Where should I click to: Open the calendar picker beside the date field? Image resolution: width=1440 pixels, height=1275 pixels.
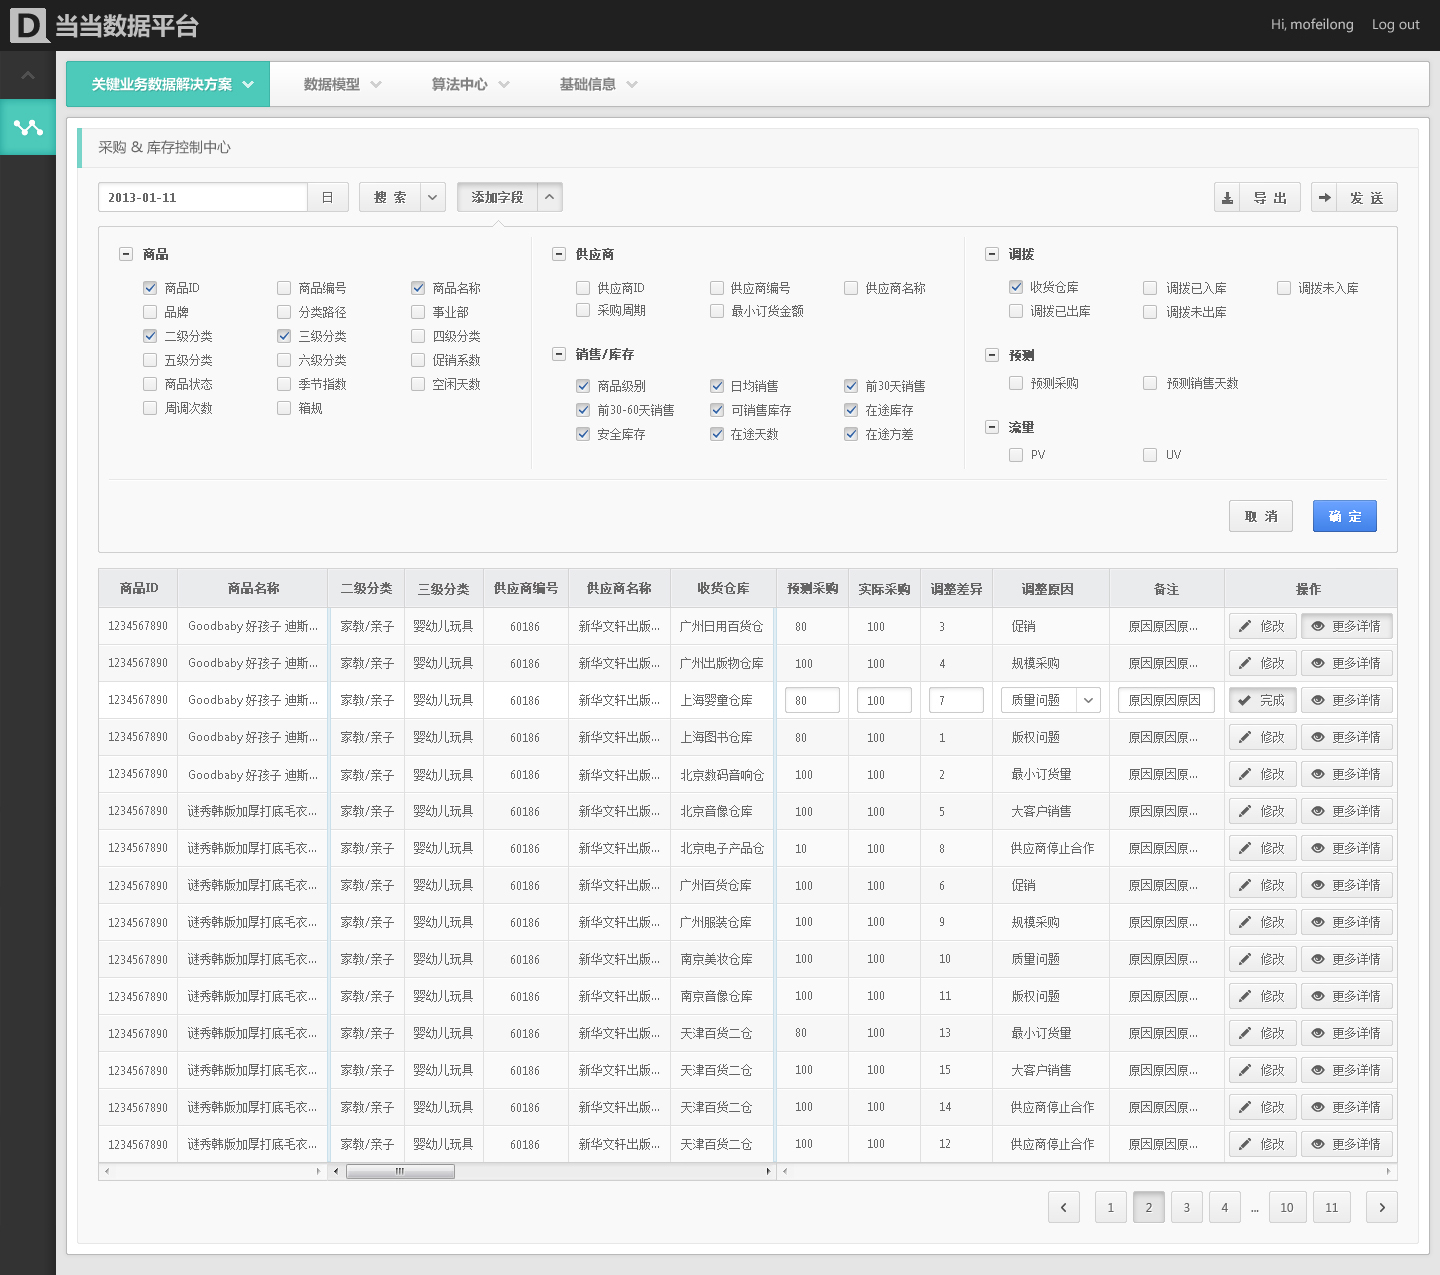coord(327,197)
